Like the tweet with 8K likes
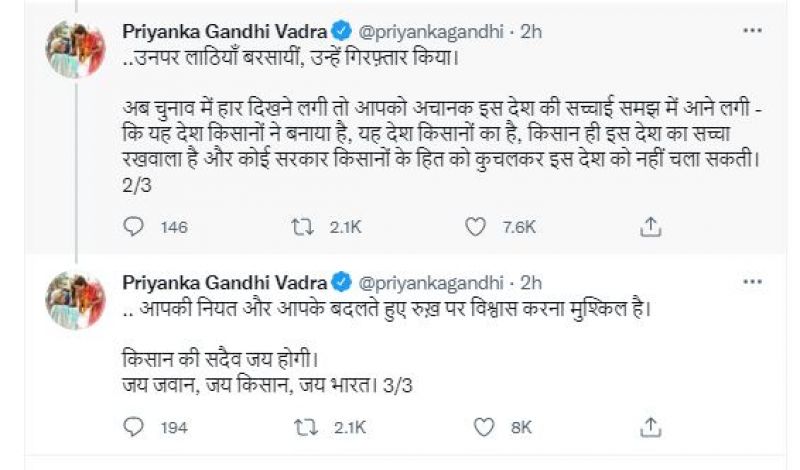 (486, 427)
